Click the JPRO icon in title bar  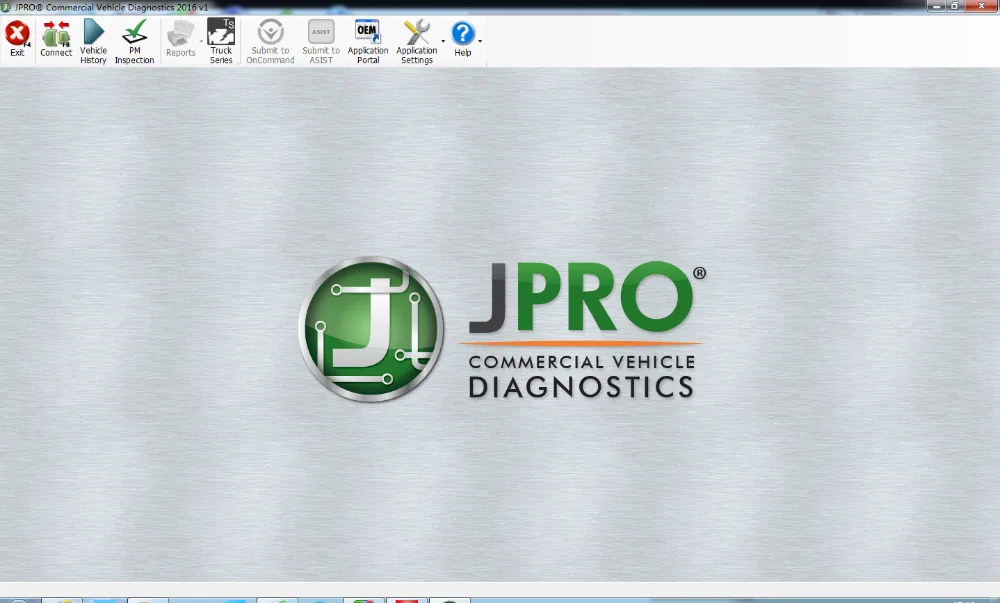(x=6, y=7)
